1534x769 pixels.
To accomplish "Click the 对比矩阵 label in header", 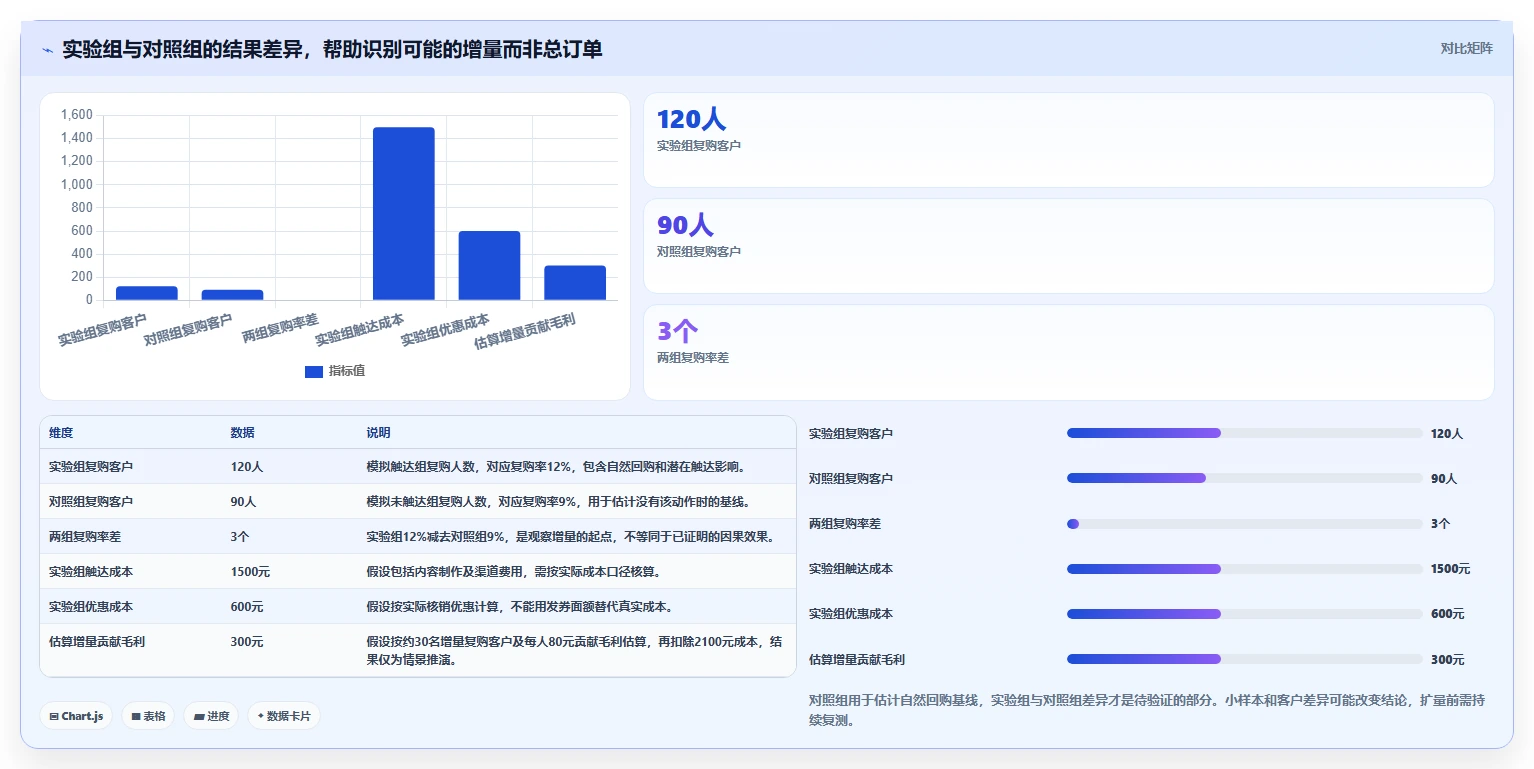I will pos(1466,48).
